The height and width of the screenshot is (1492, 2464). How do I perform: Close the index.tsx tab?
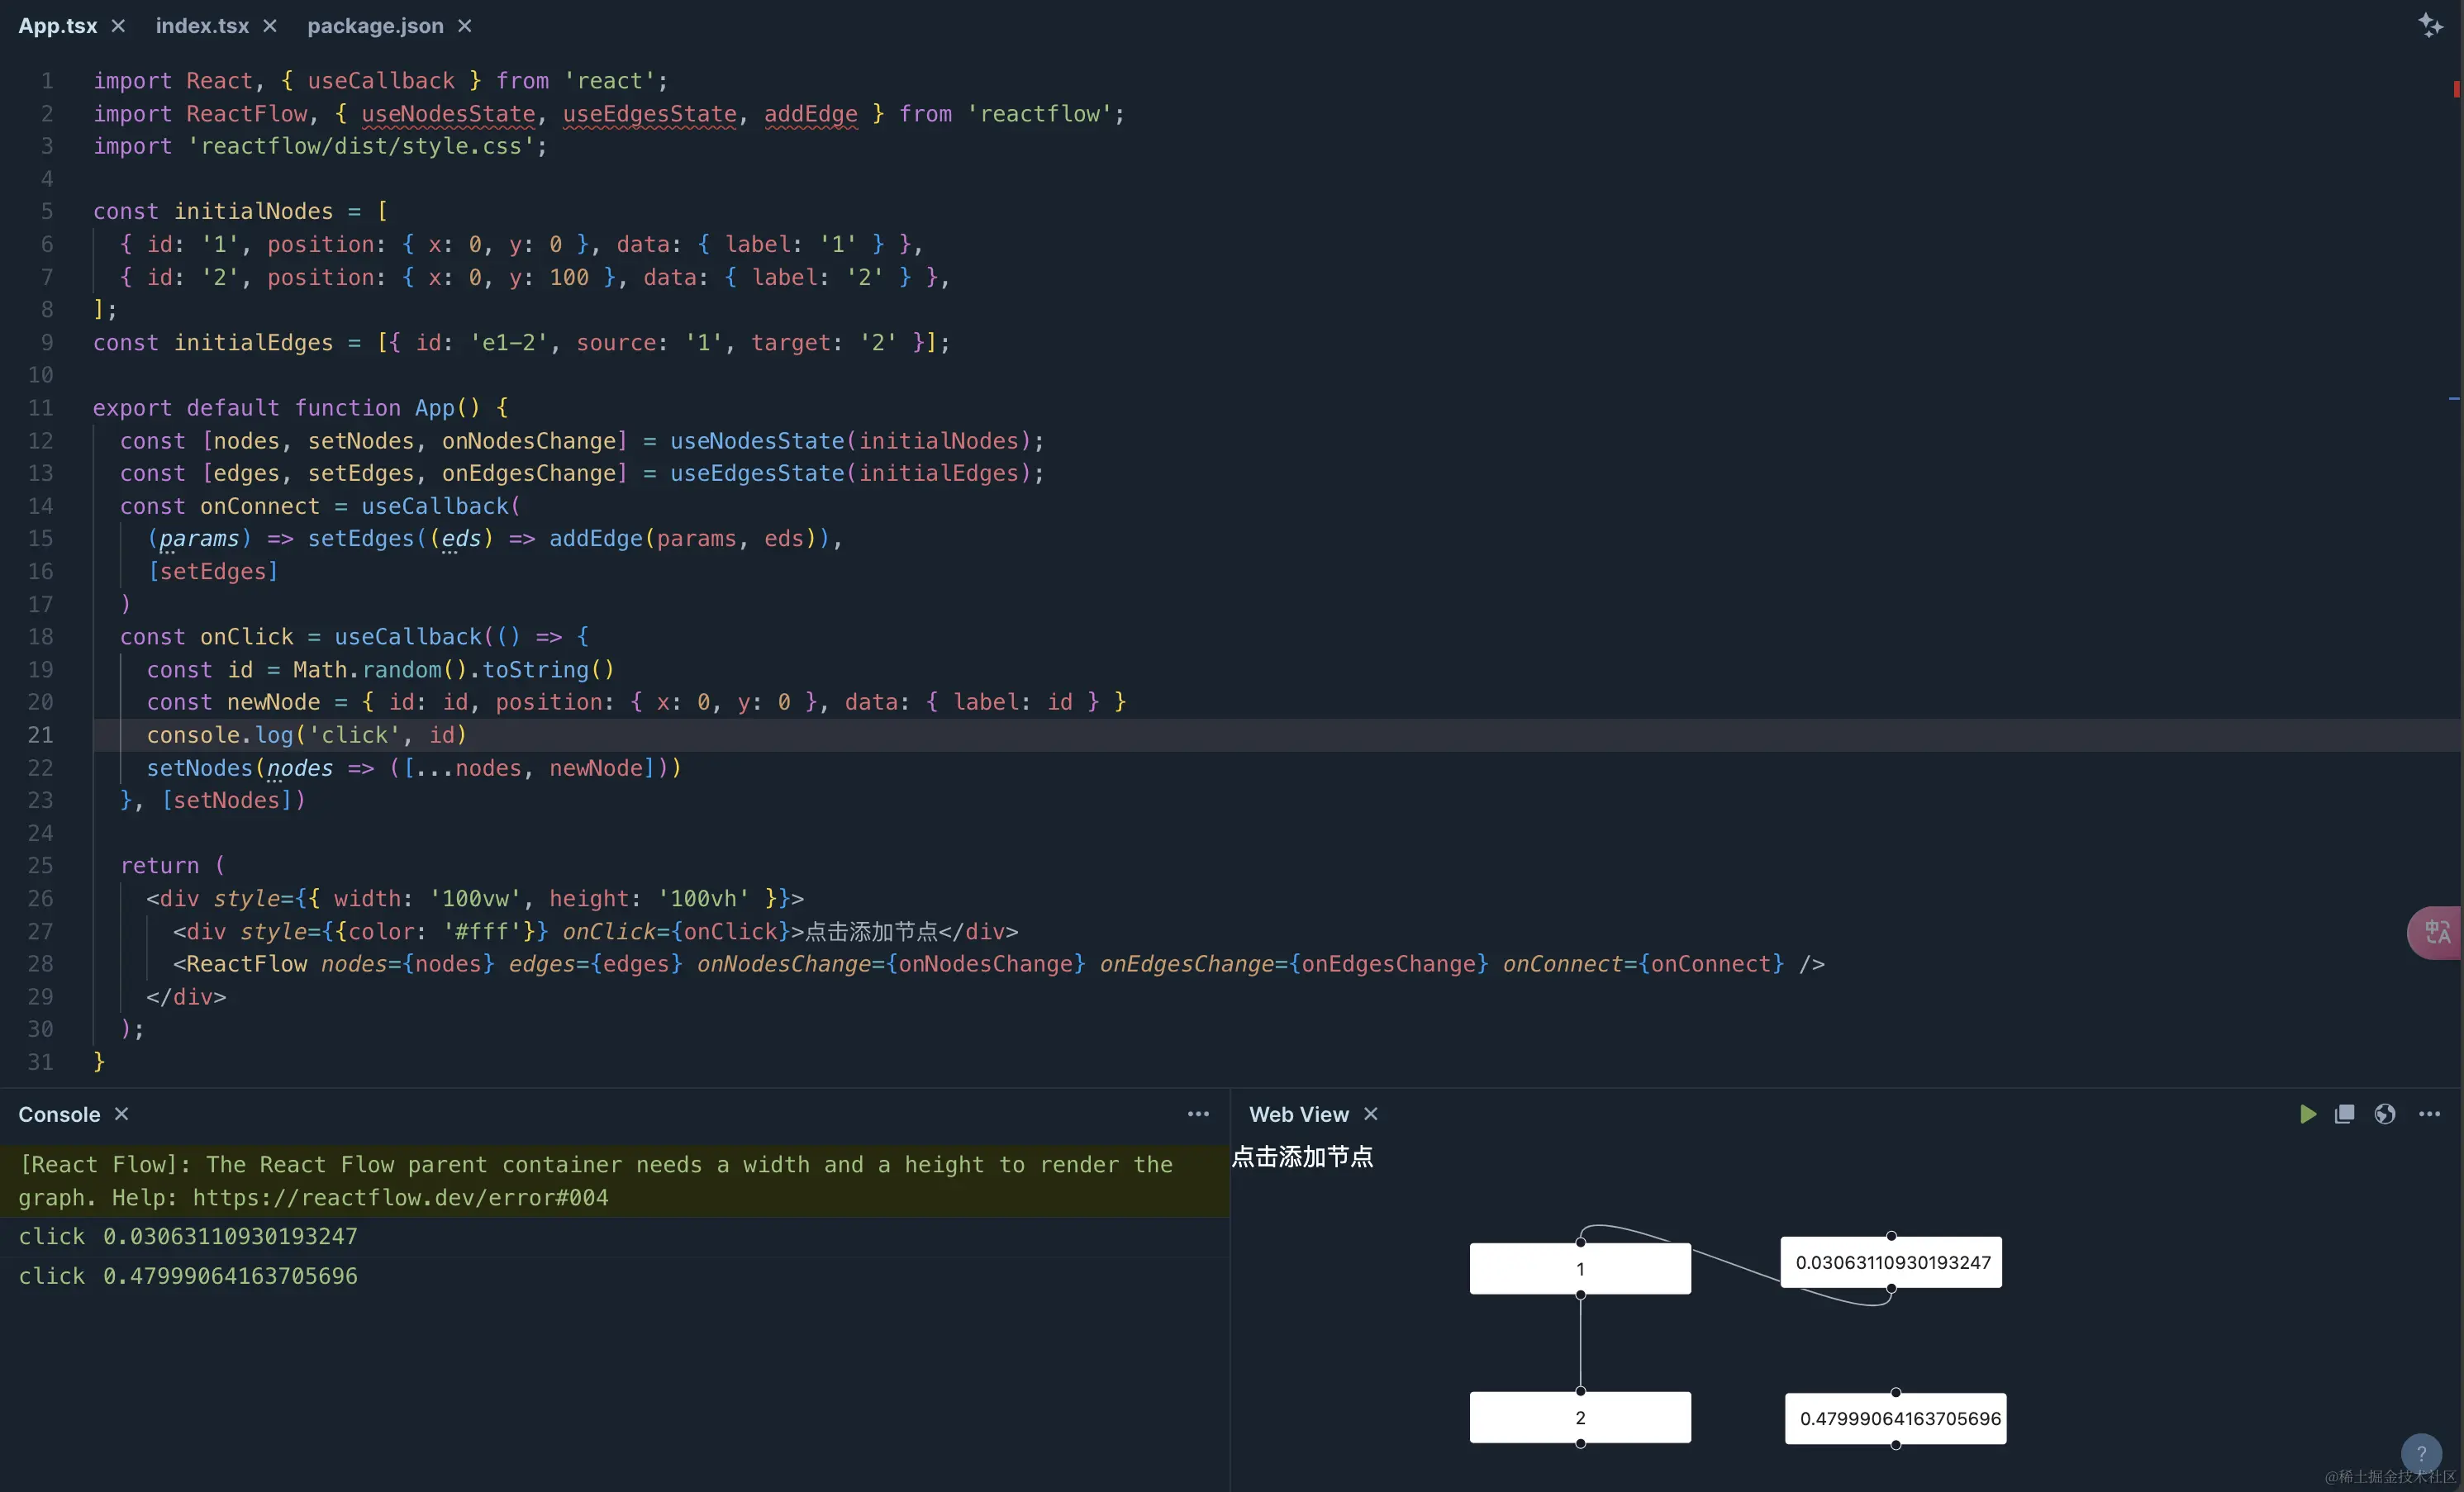[270, 26]
